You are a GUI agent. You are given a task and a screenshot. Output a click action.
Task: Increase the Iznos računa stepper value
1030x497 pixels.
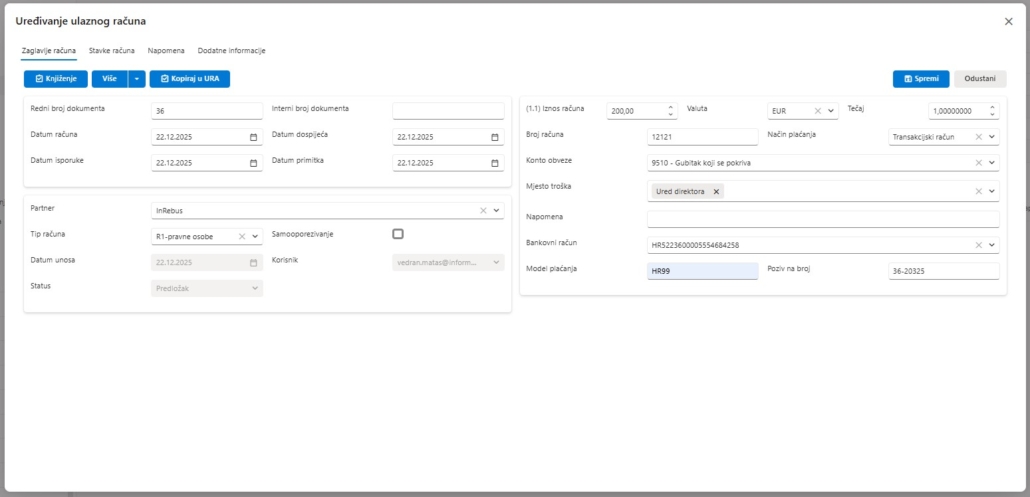click(670, 107)
